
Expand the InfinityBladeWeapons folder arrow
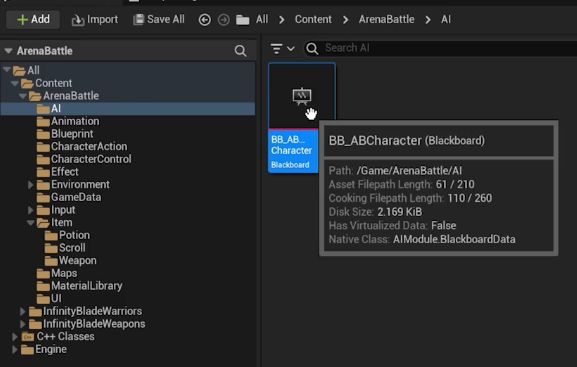point(22,324)
